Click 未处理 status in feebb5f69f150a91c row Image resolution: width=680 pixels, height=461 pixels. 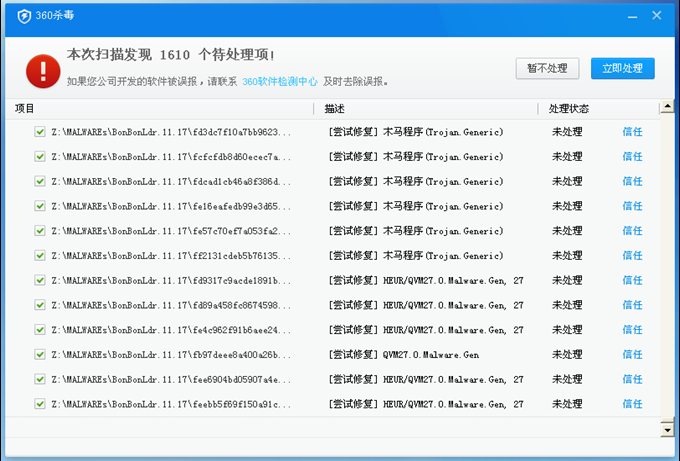[x=567, y=404]
